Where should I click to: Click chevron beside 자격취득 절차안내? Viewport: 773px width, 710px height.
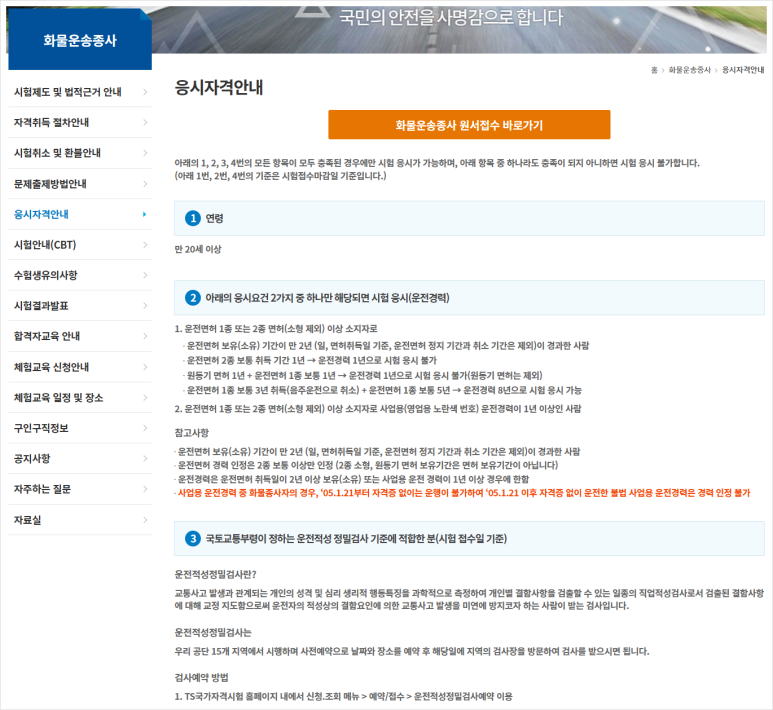click(x=145, y=122)
